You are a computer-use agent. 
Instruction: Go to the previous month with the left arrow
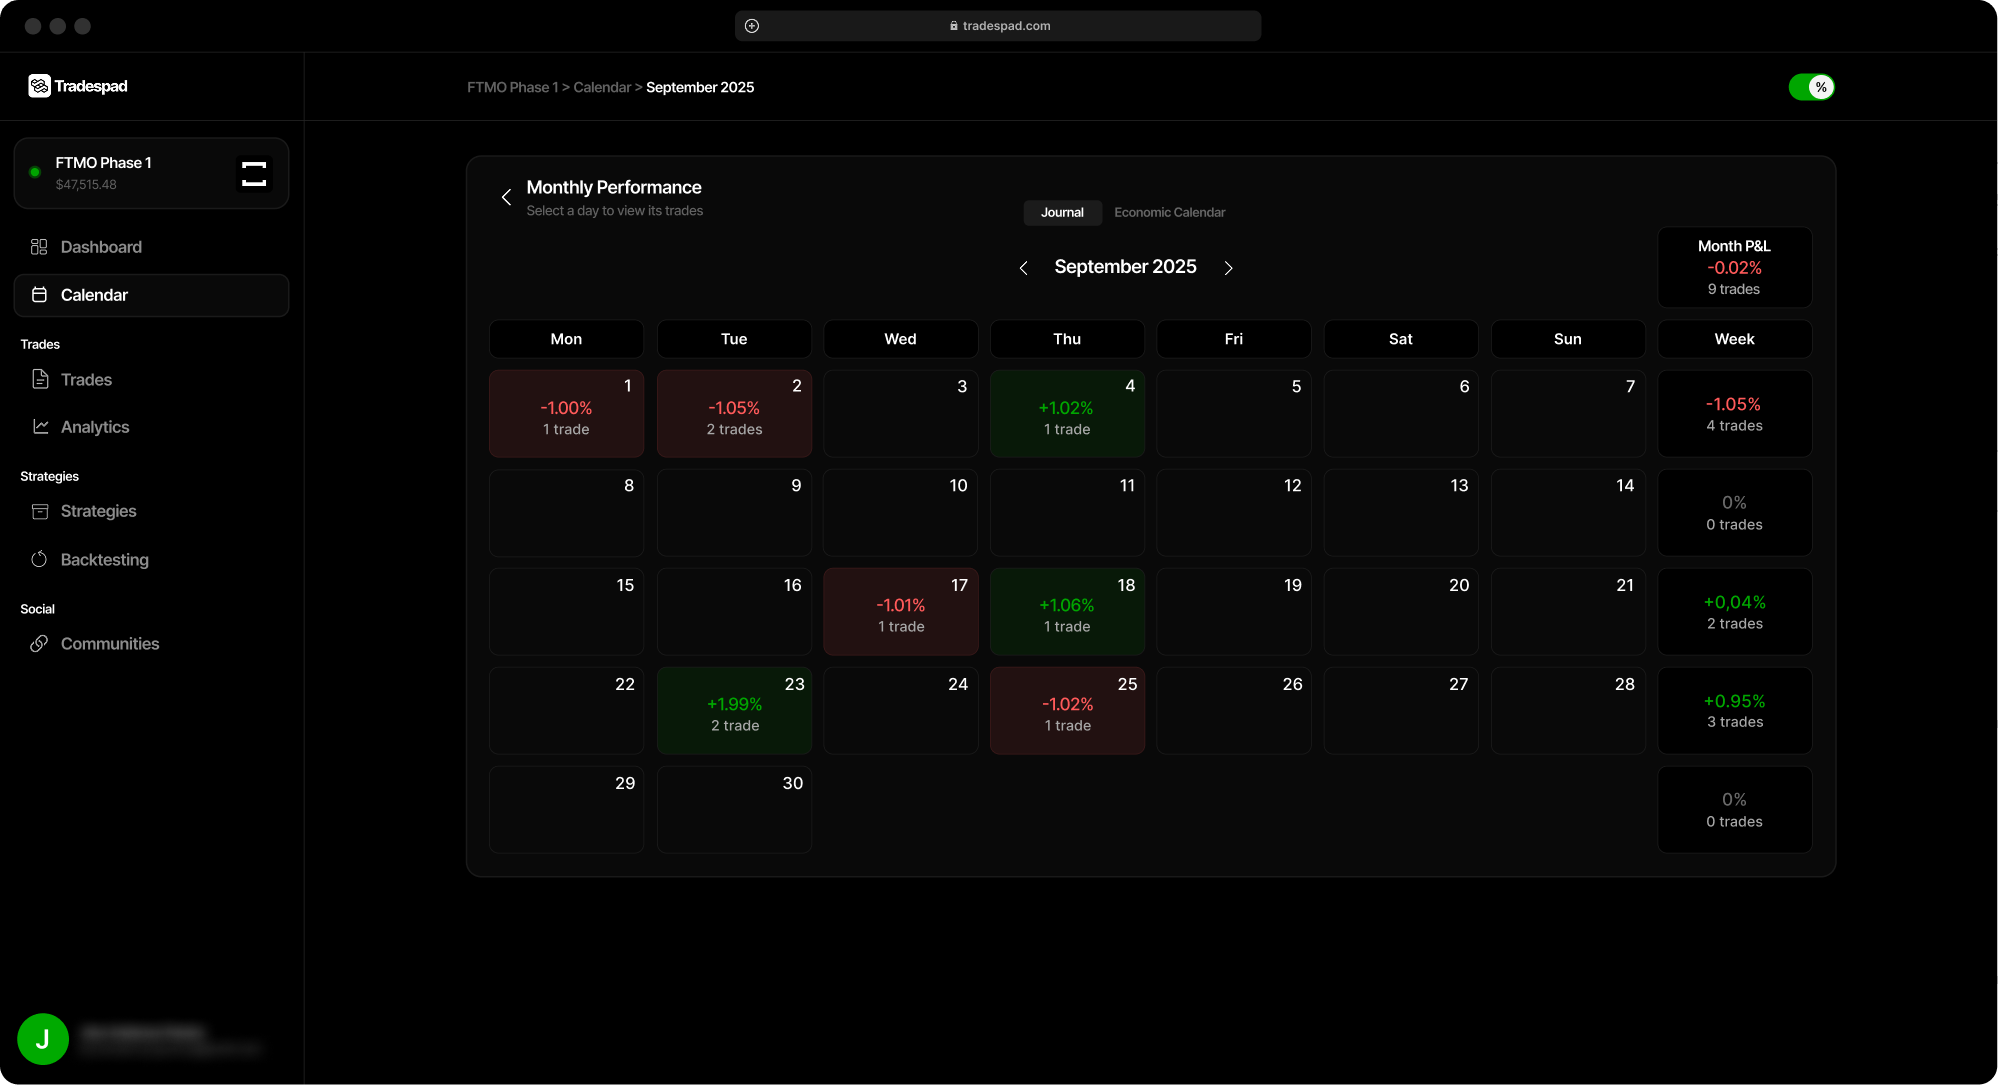(1023, 267)
